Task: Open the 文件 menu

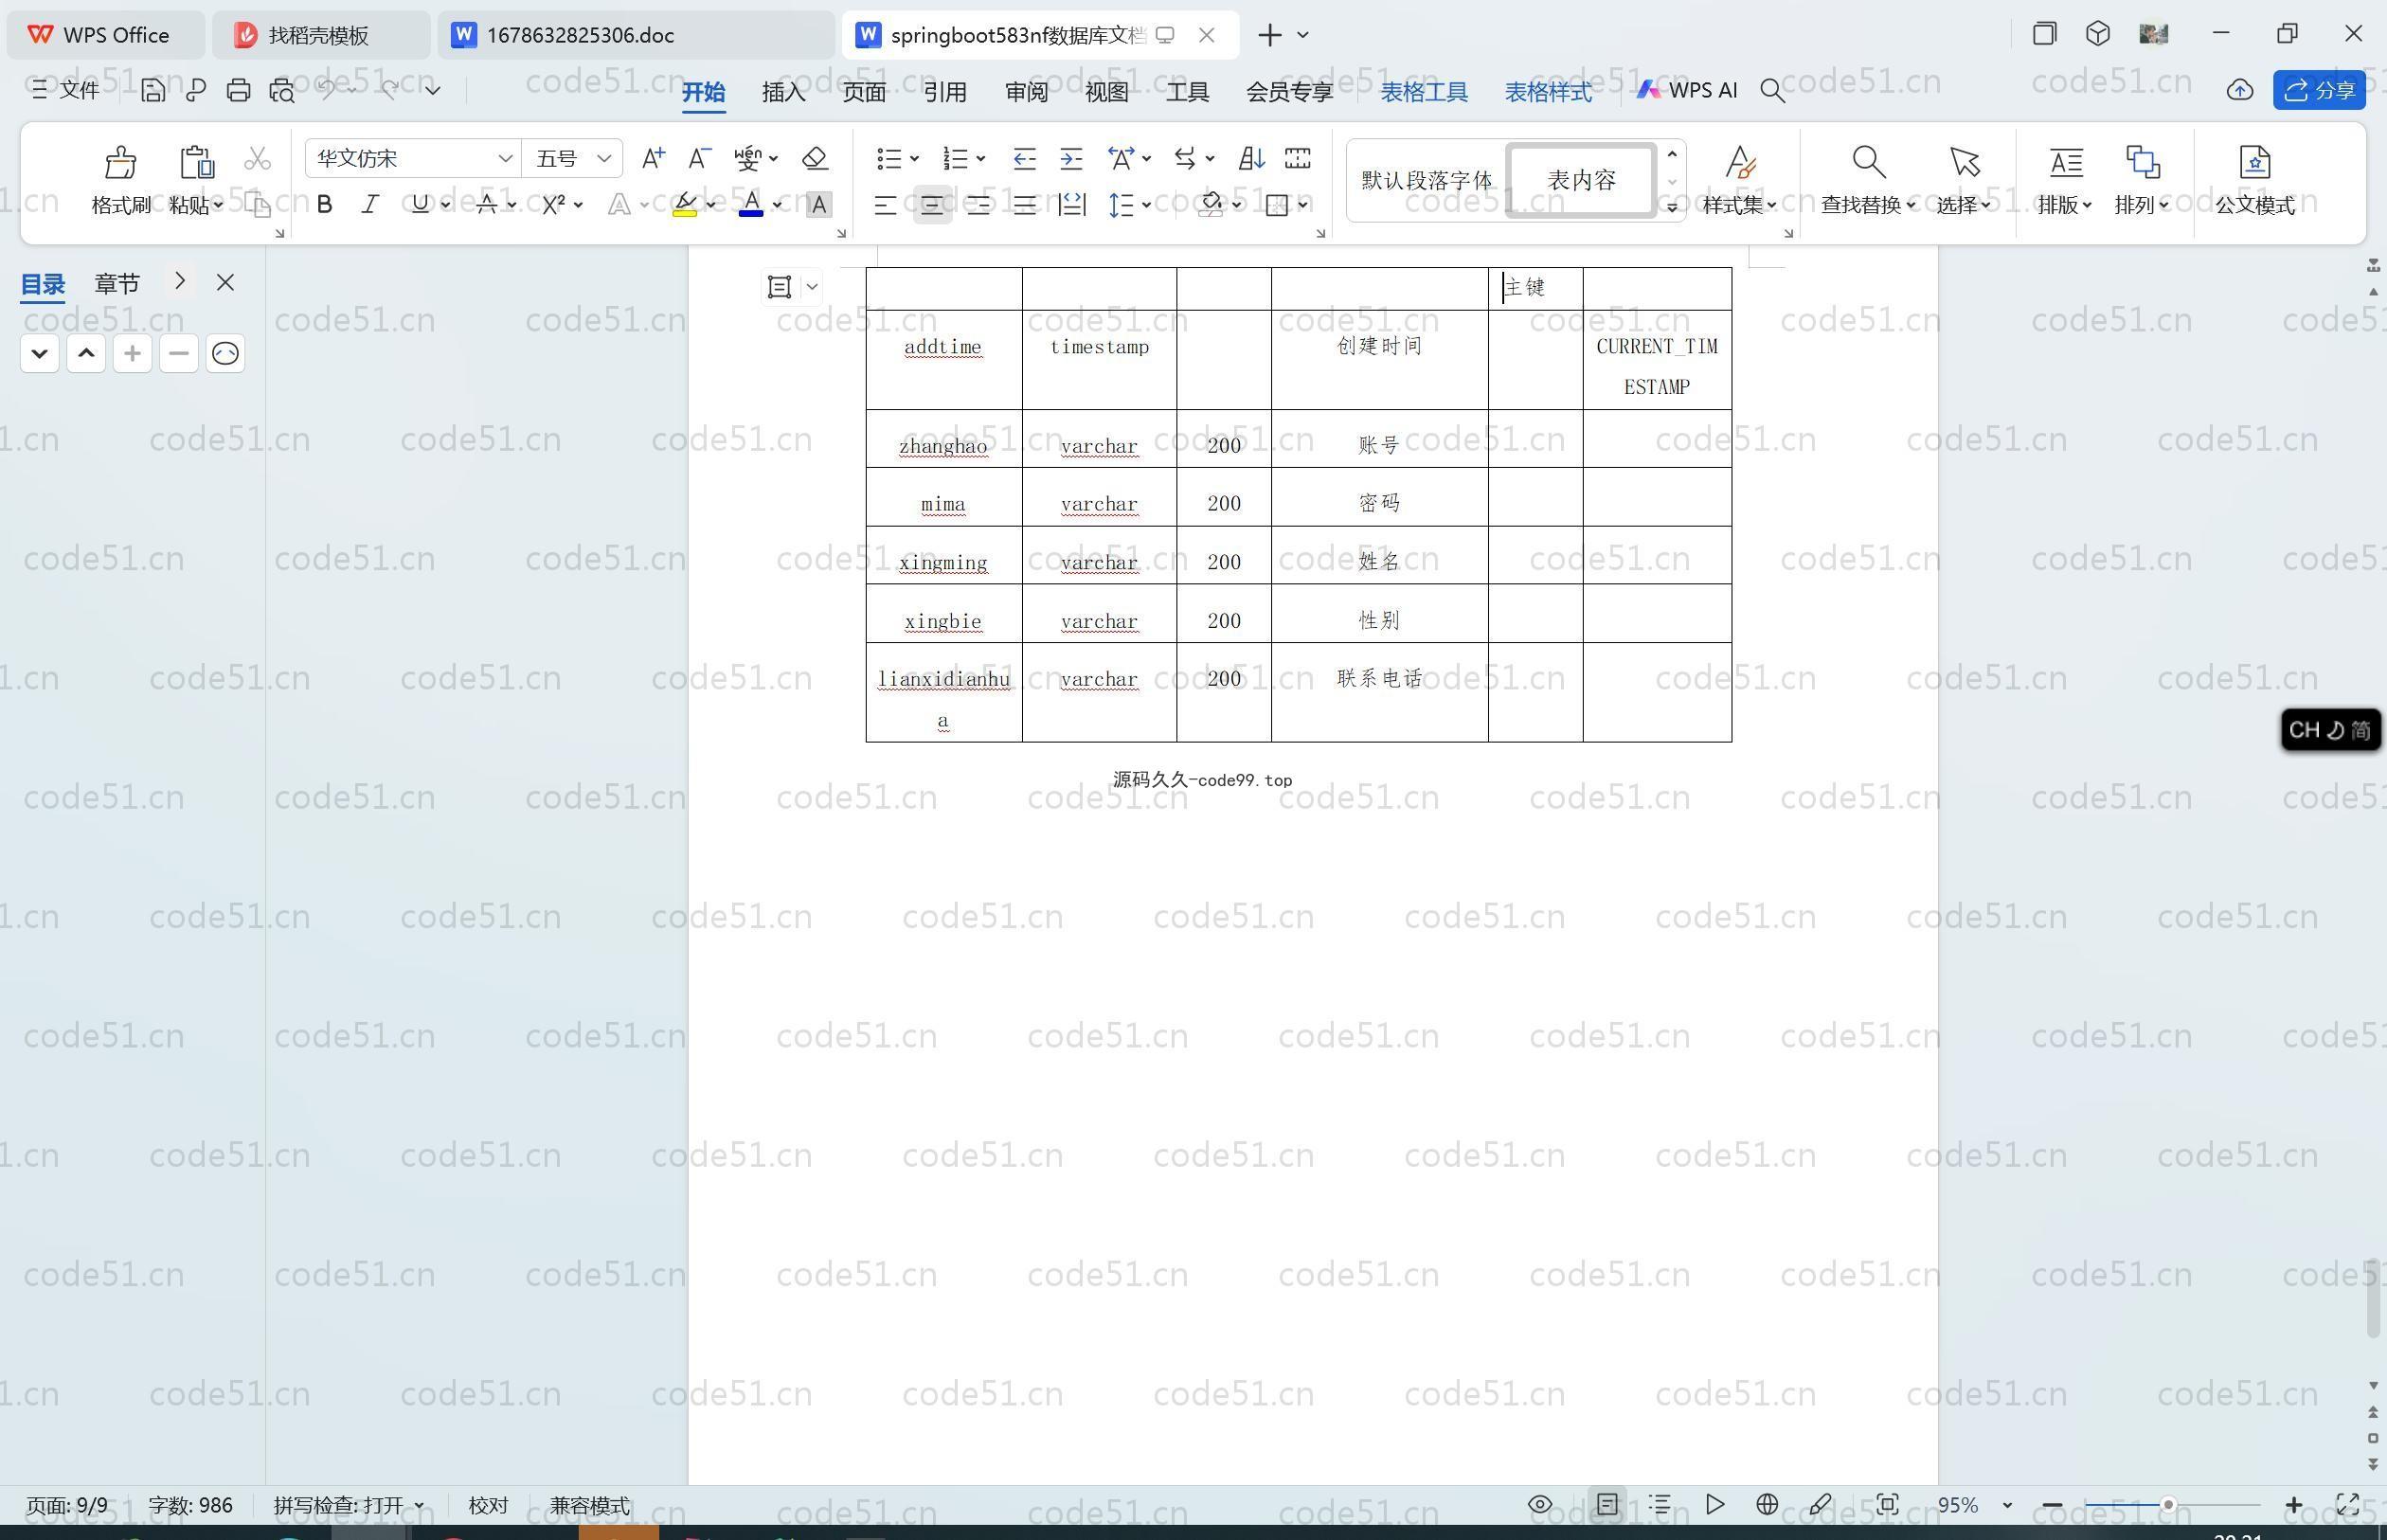Action: 66,90
